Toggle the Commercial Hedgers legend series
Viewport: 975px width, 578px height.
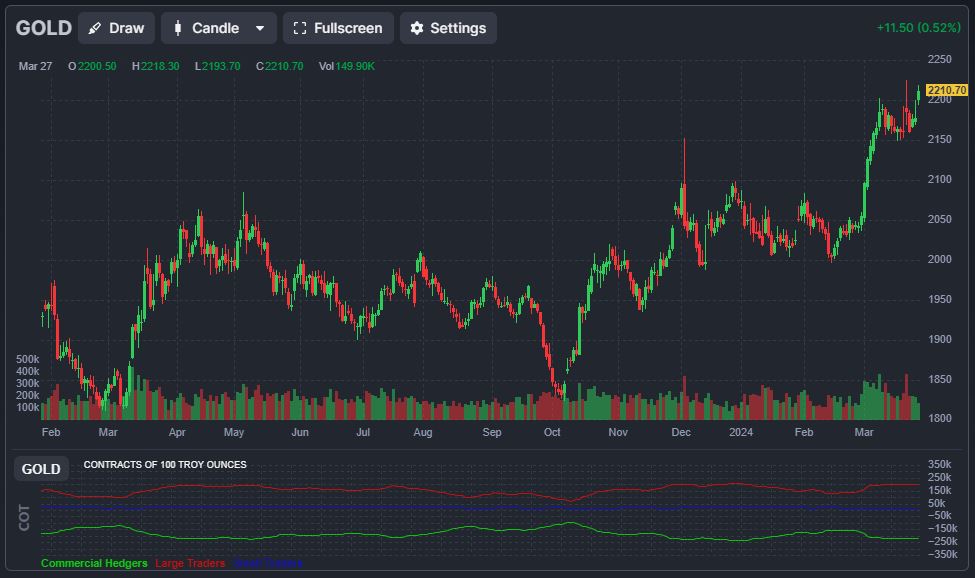(94, 563)
